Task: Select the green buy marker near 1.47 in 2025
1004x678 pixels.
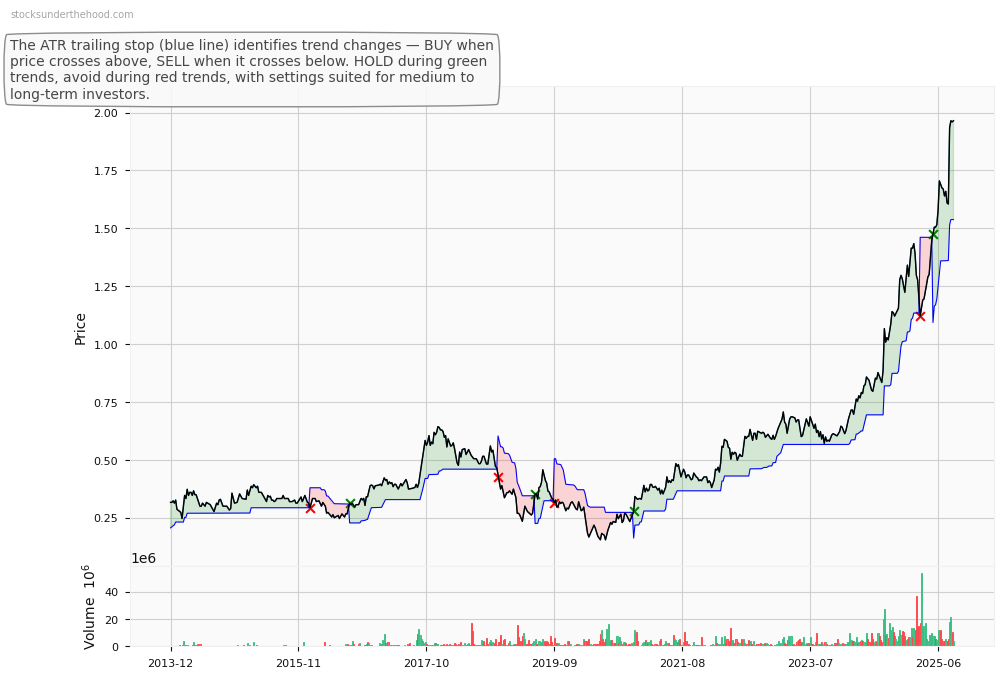Action: [934, 234]
